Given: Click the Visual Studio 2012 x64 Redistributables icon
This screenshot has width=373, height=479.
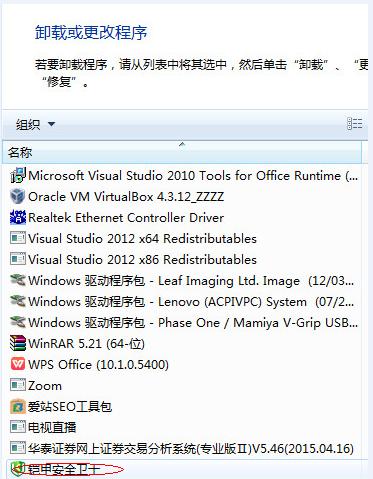Looking at the screenshot, I should tap(18, 238).
